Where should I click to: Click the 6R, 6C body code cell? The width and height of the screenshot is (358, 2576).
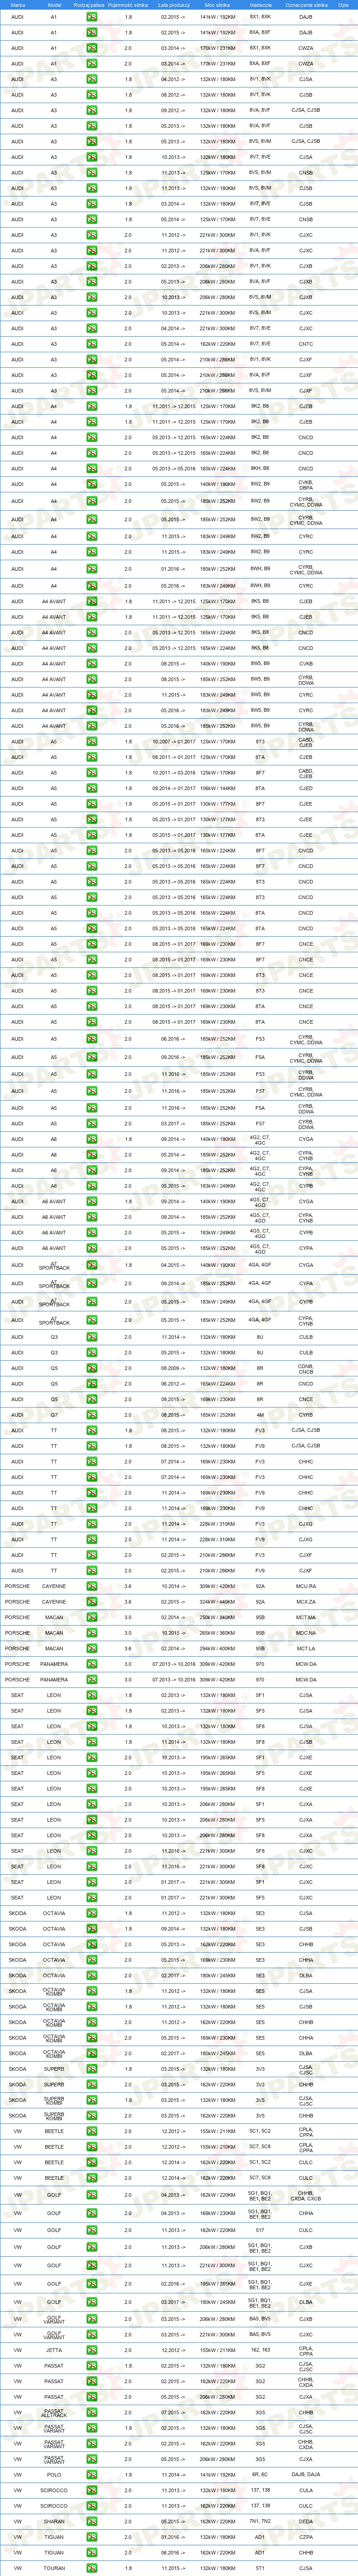click(260, 2475)
